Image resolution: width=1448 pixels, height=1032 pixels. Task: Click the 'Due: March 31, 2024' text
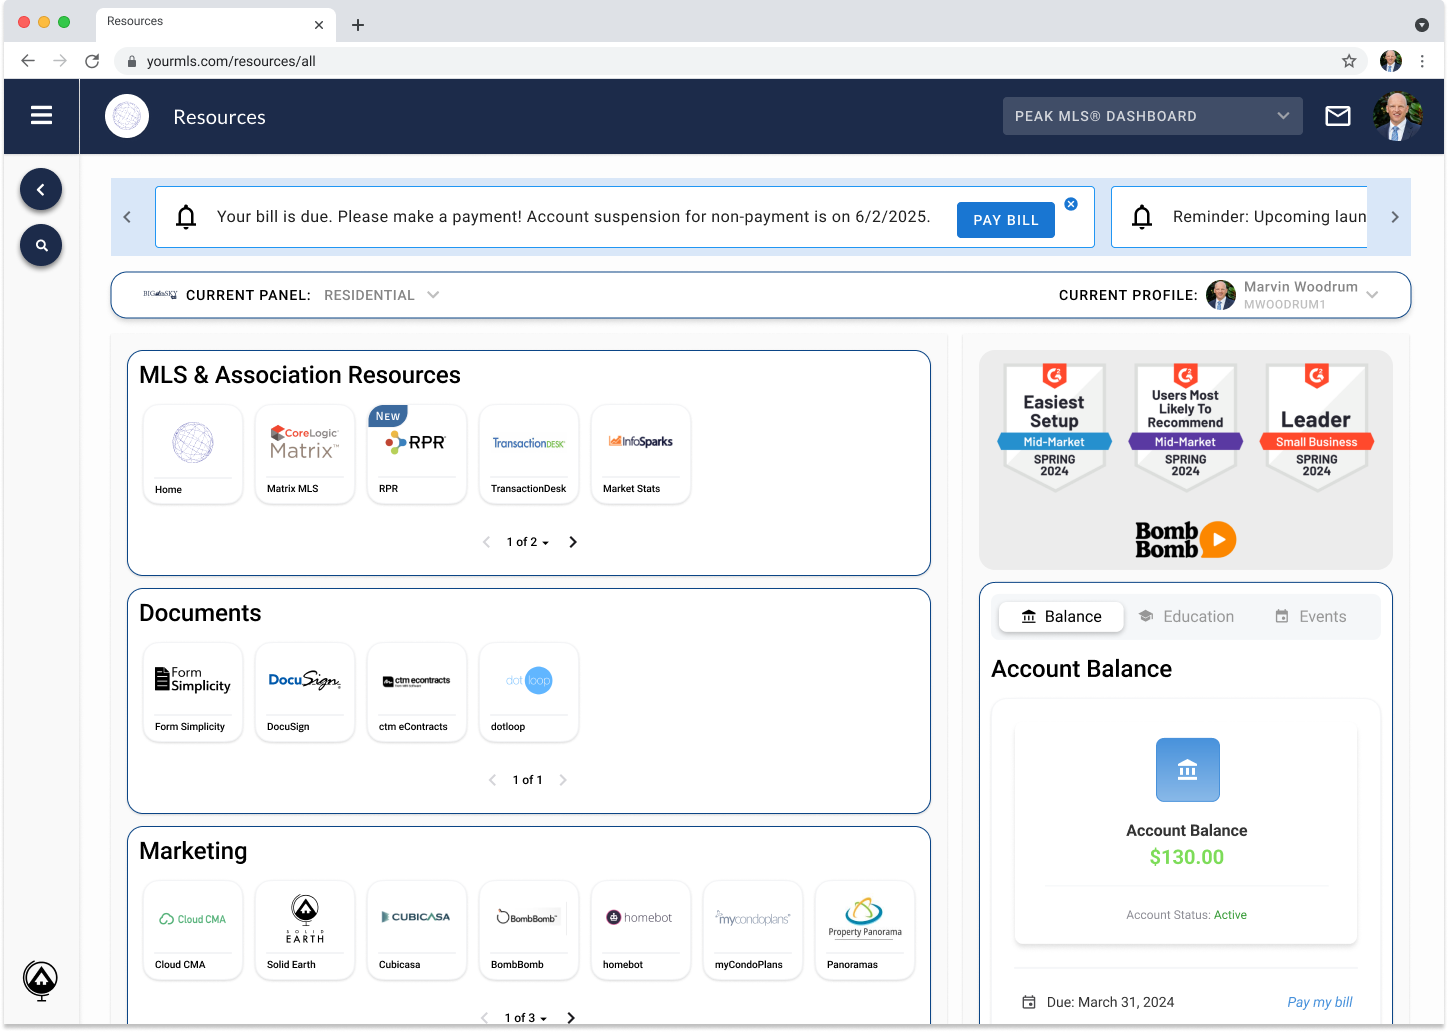[x=1110, y=1002]
